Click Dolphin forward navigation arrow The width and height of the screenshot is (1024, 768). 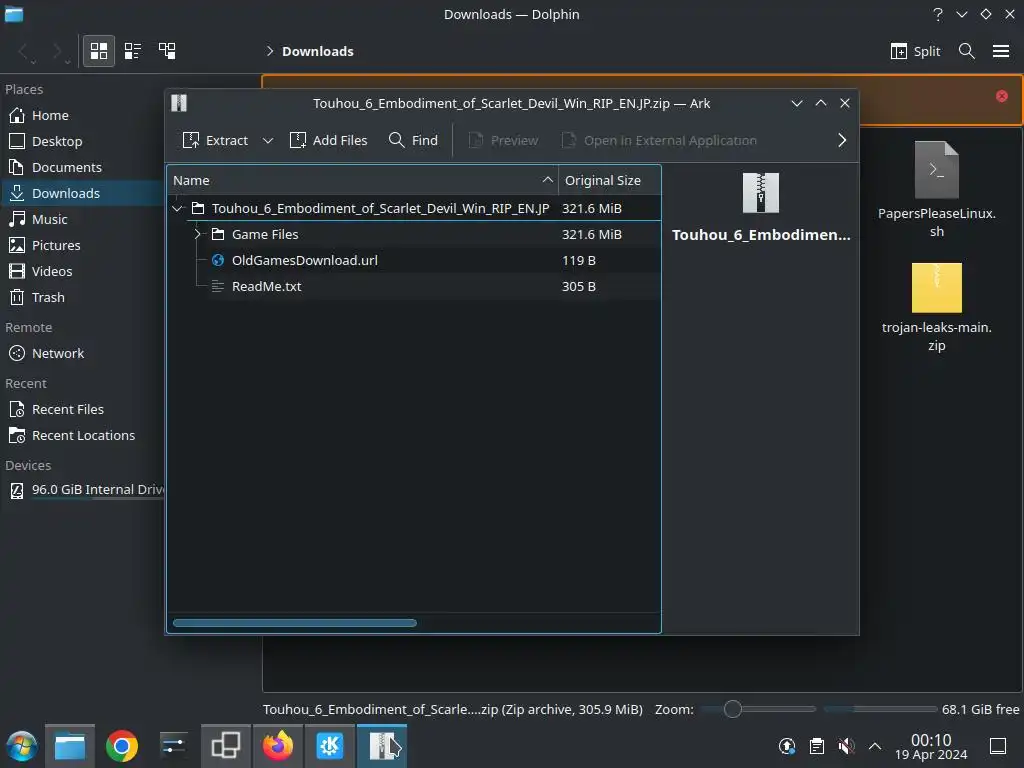pos(58,51)
